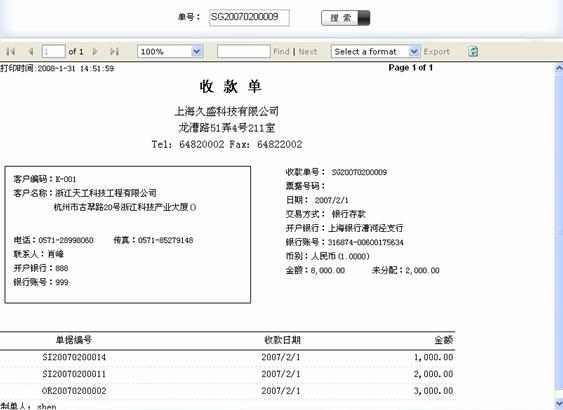Click the Export link
563x410 pixels.
(436, 52)
